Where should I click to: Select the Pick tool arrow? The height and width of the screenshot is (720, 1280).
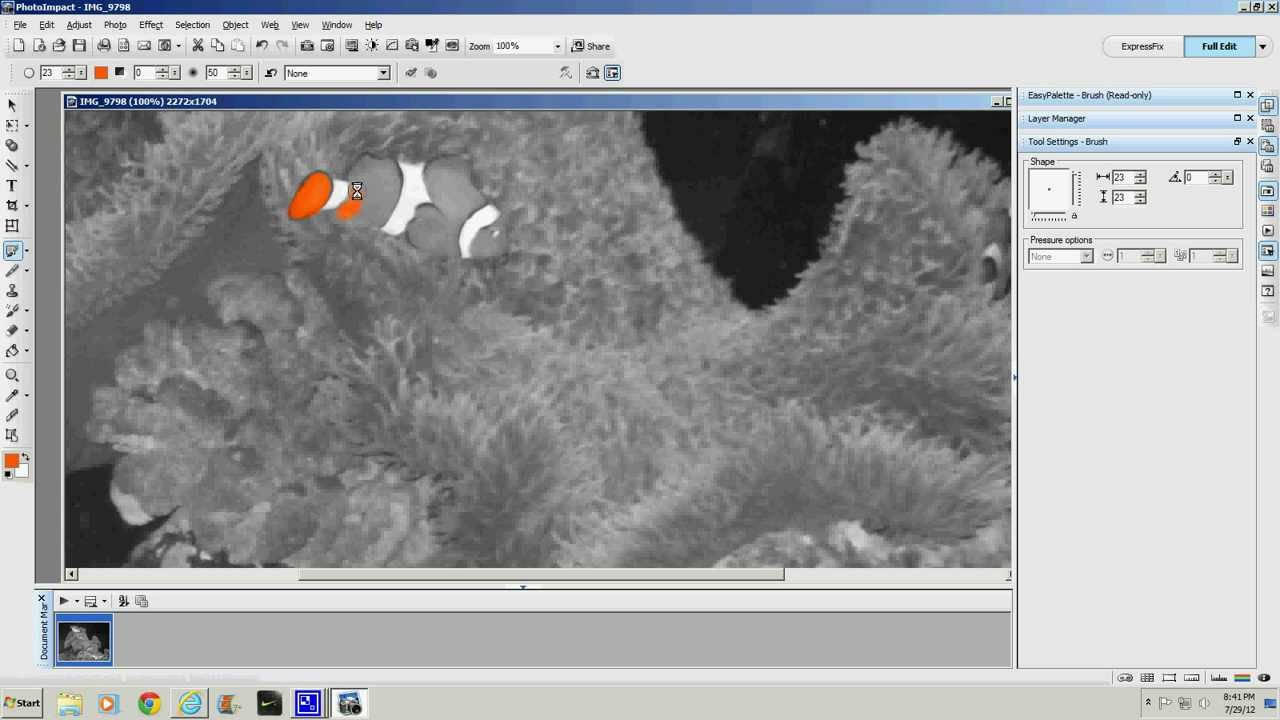(12, 105)
